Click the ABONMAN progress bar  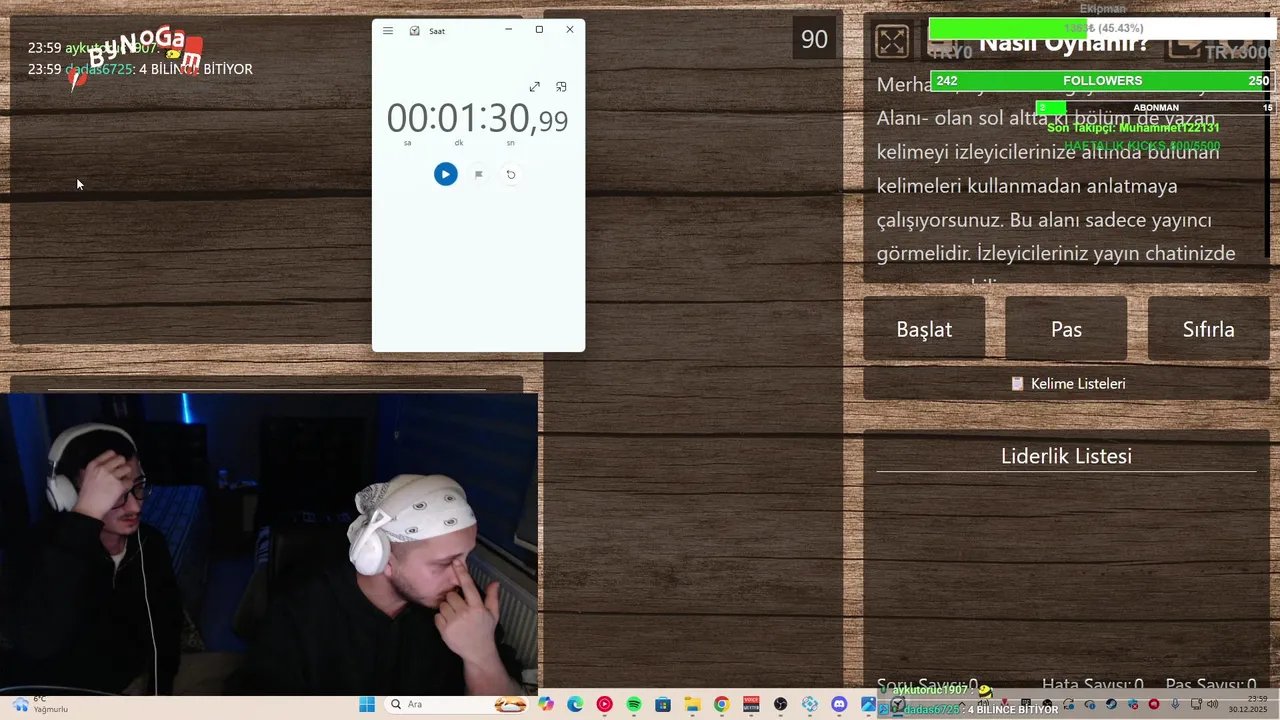point(1155,108)
